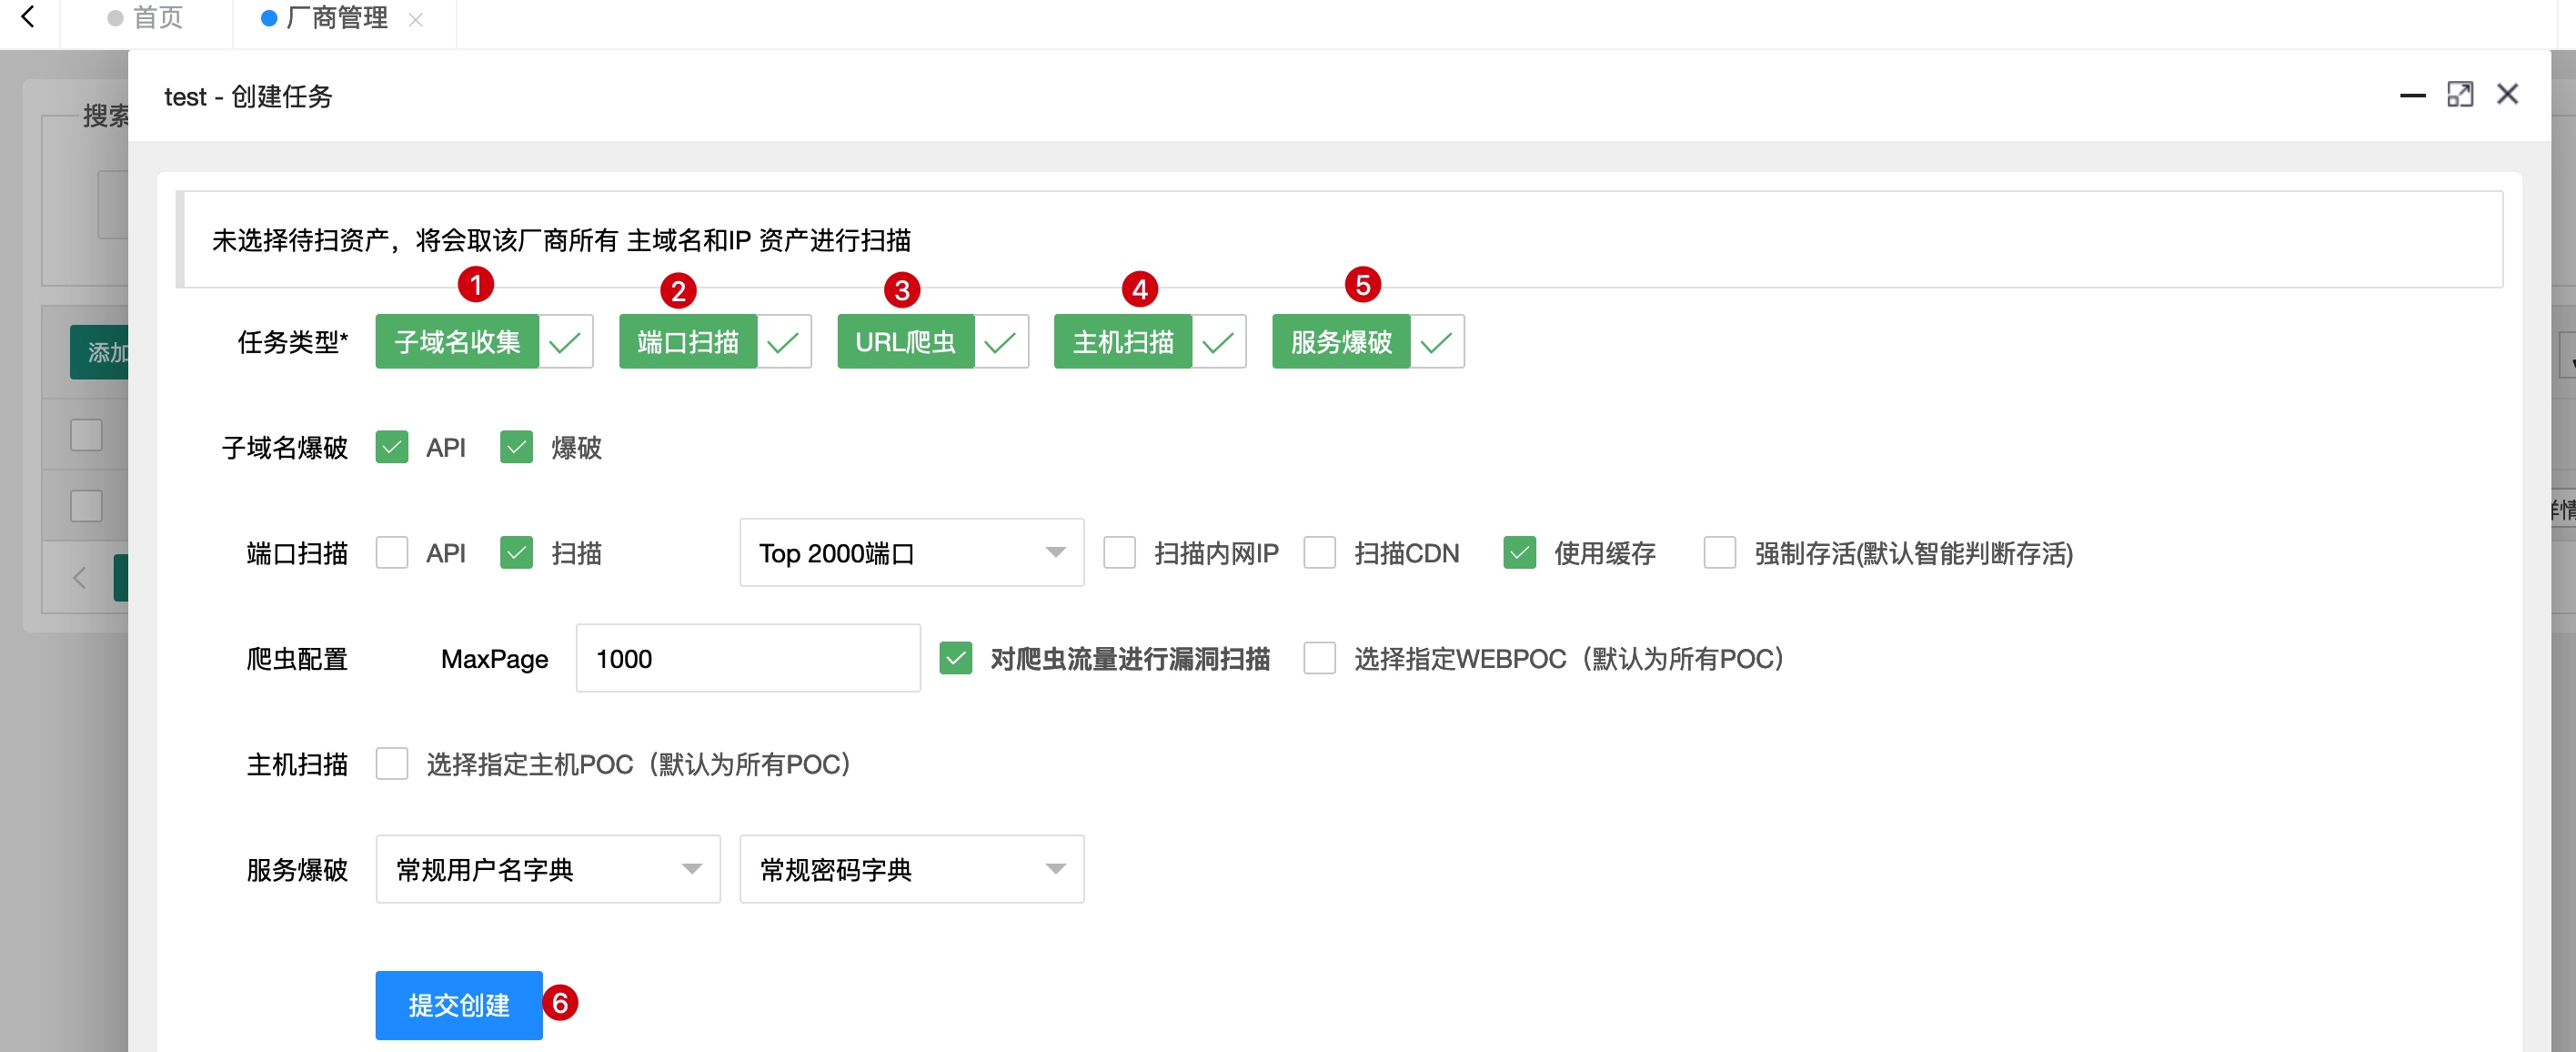Click the checkmark icon beside 主机扫描 tag
This screenshot has height=1052, width=2576.
click(1218, 342)
